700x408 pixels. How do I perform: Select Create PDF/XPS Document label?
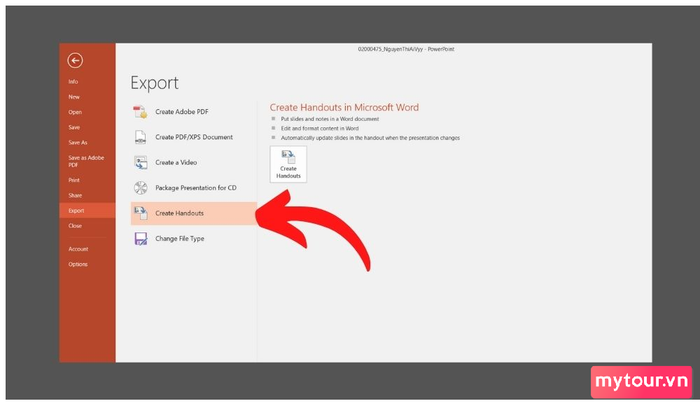point(194,137)
